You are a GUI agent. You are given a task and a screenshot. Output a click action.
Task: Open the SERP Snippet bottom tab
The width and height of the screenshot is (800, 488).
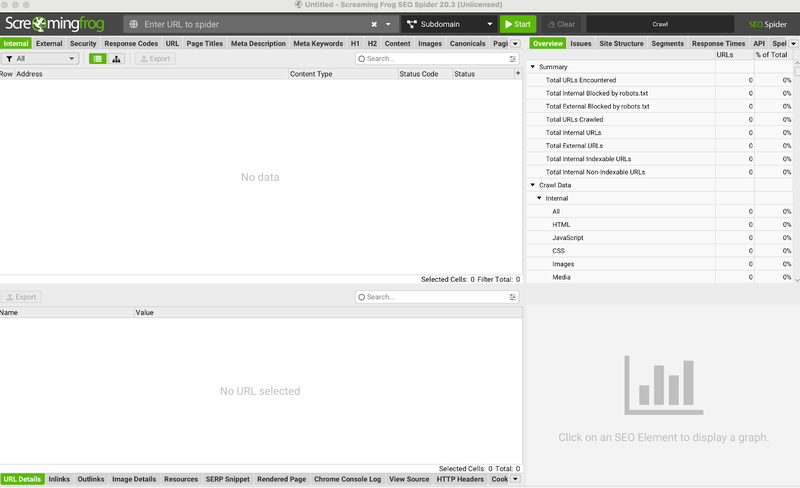point(228,479)
